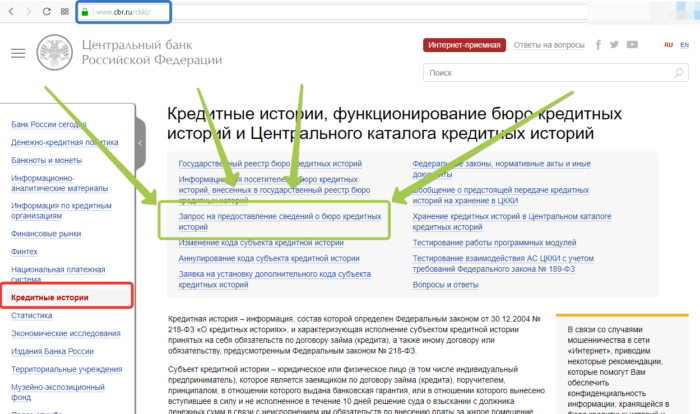Select Кредитные истории in sidebar
This screenshot has height=414, width=700.
pos(50,297)
